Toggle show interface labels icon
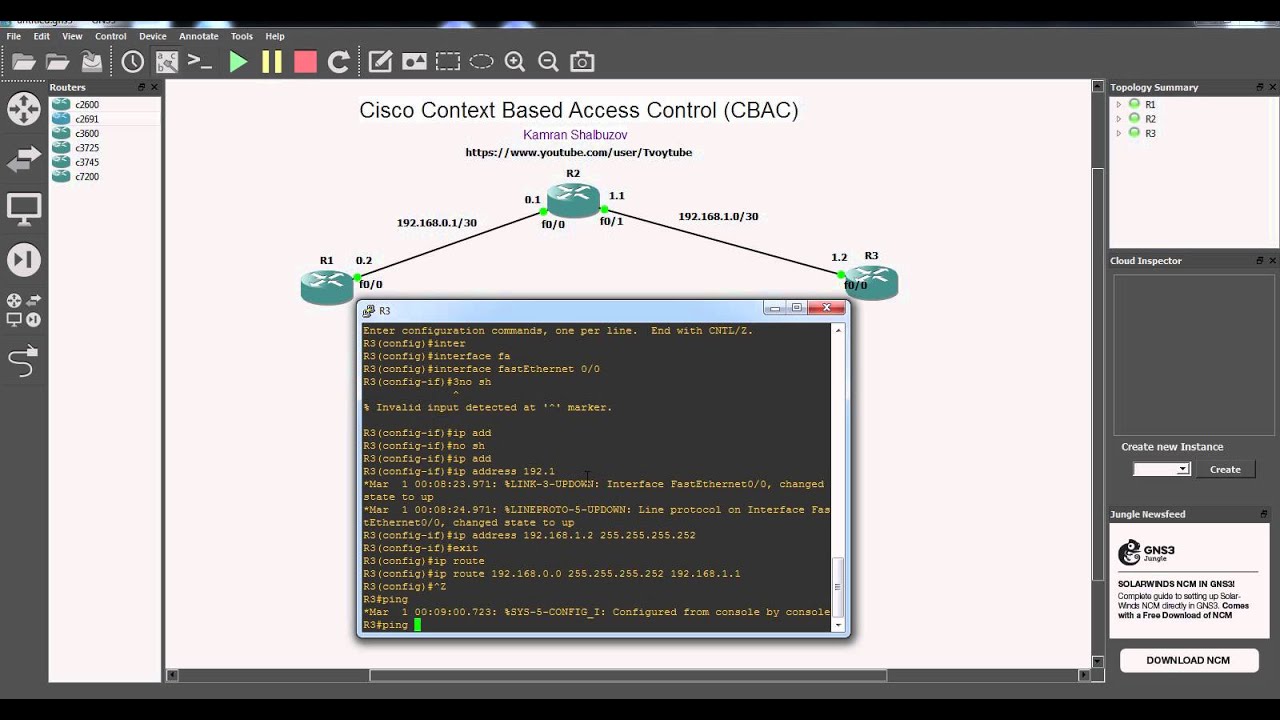This screenshot has width=1280, height=720. point(166,62)
